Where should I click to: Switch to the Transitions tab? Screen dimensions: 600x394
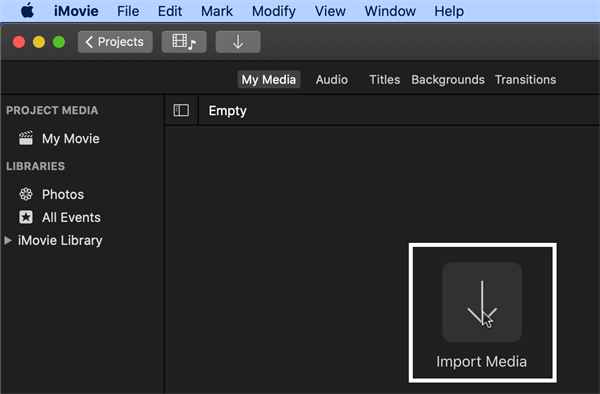525,80
